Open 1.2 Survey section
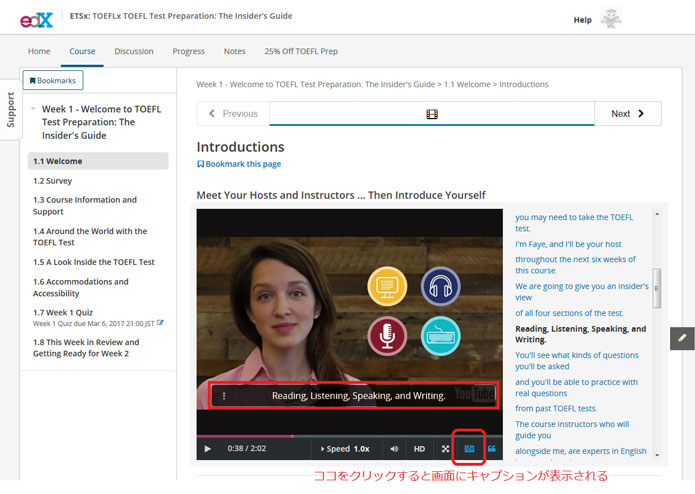 click(x=52, y=181)
